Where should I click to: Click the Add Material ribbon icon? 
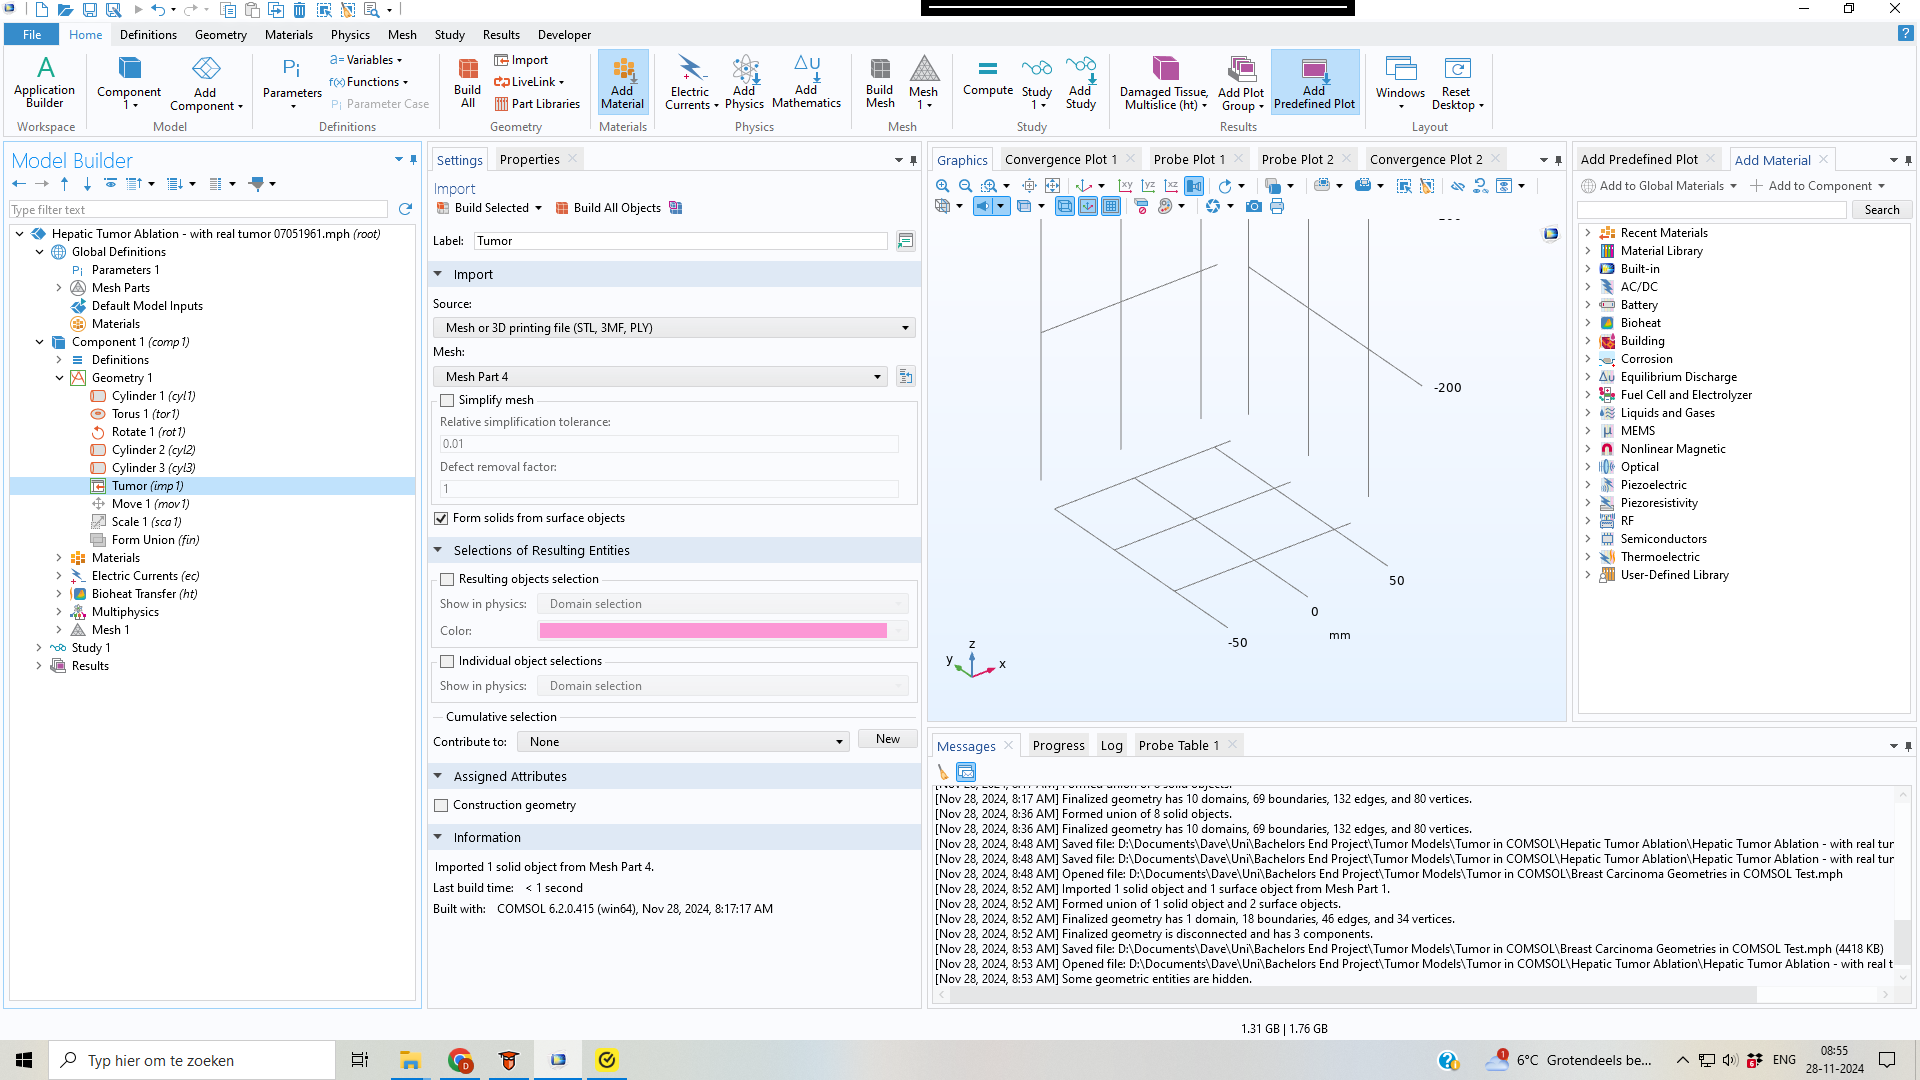click(x=622, y=81)
